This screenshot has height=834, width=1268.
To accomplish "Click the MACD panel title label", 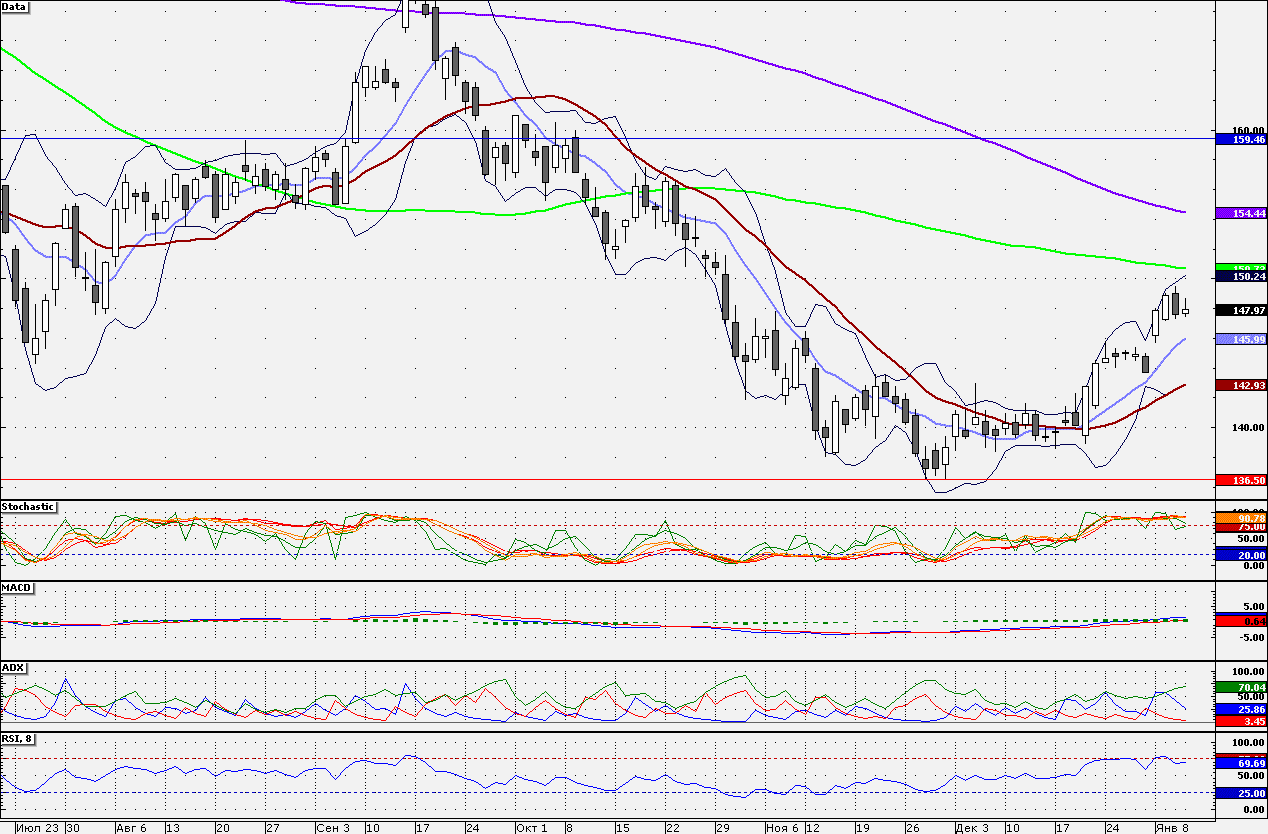I will tap(17, 587).
